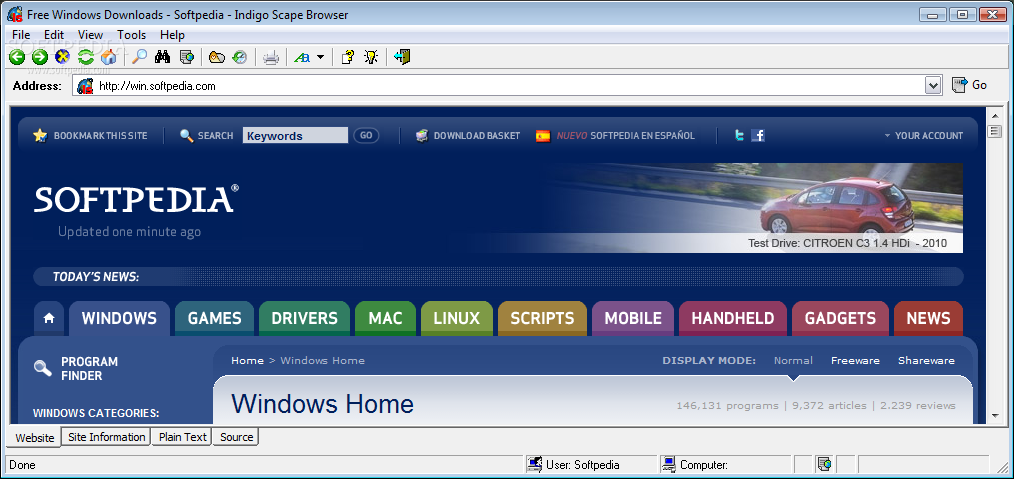Switch to the Source tab

click(237, 437)
